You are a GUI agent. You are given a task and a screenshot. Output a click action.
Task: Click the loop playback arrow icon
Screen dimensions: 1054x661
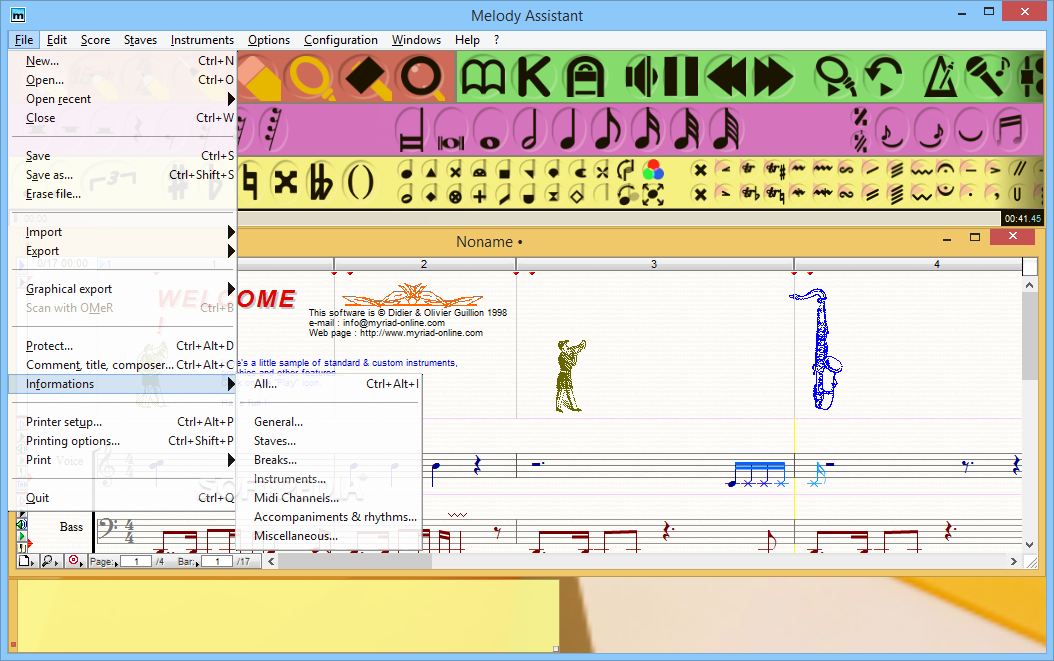pos(883,78)
